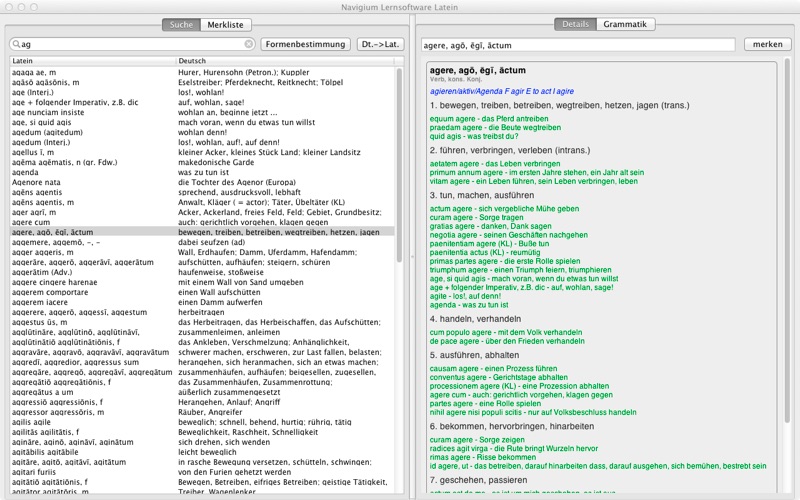Viewport: 800px width, 500px height.
Task: Open the Grammatik tab
Action: tap(625, 24)
